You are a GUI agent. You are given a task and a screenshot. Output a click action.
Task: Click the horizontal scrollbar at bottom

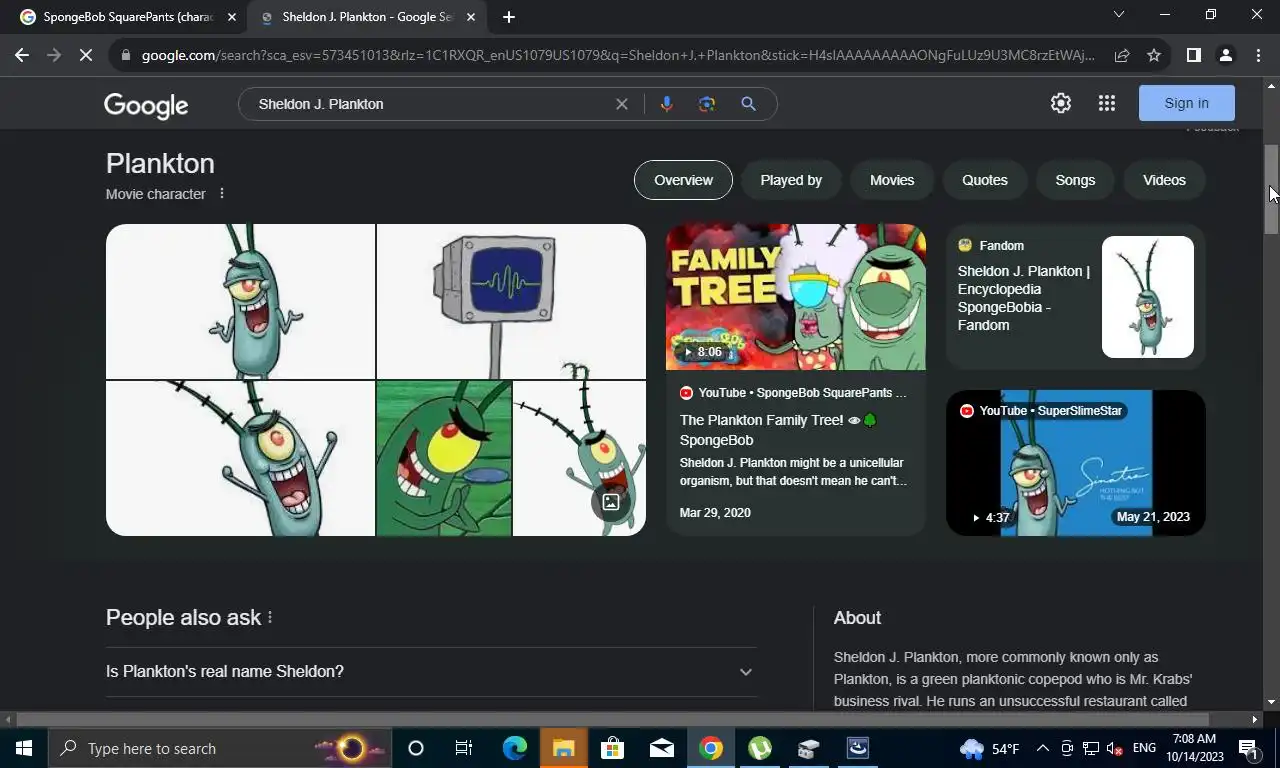612,719
